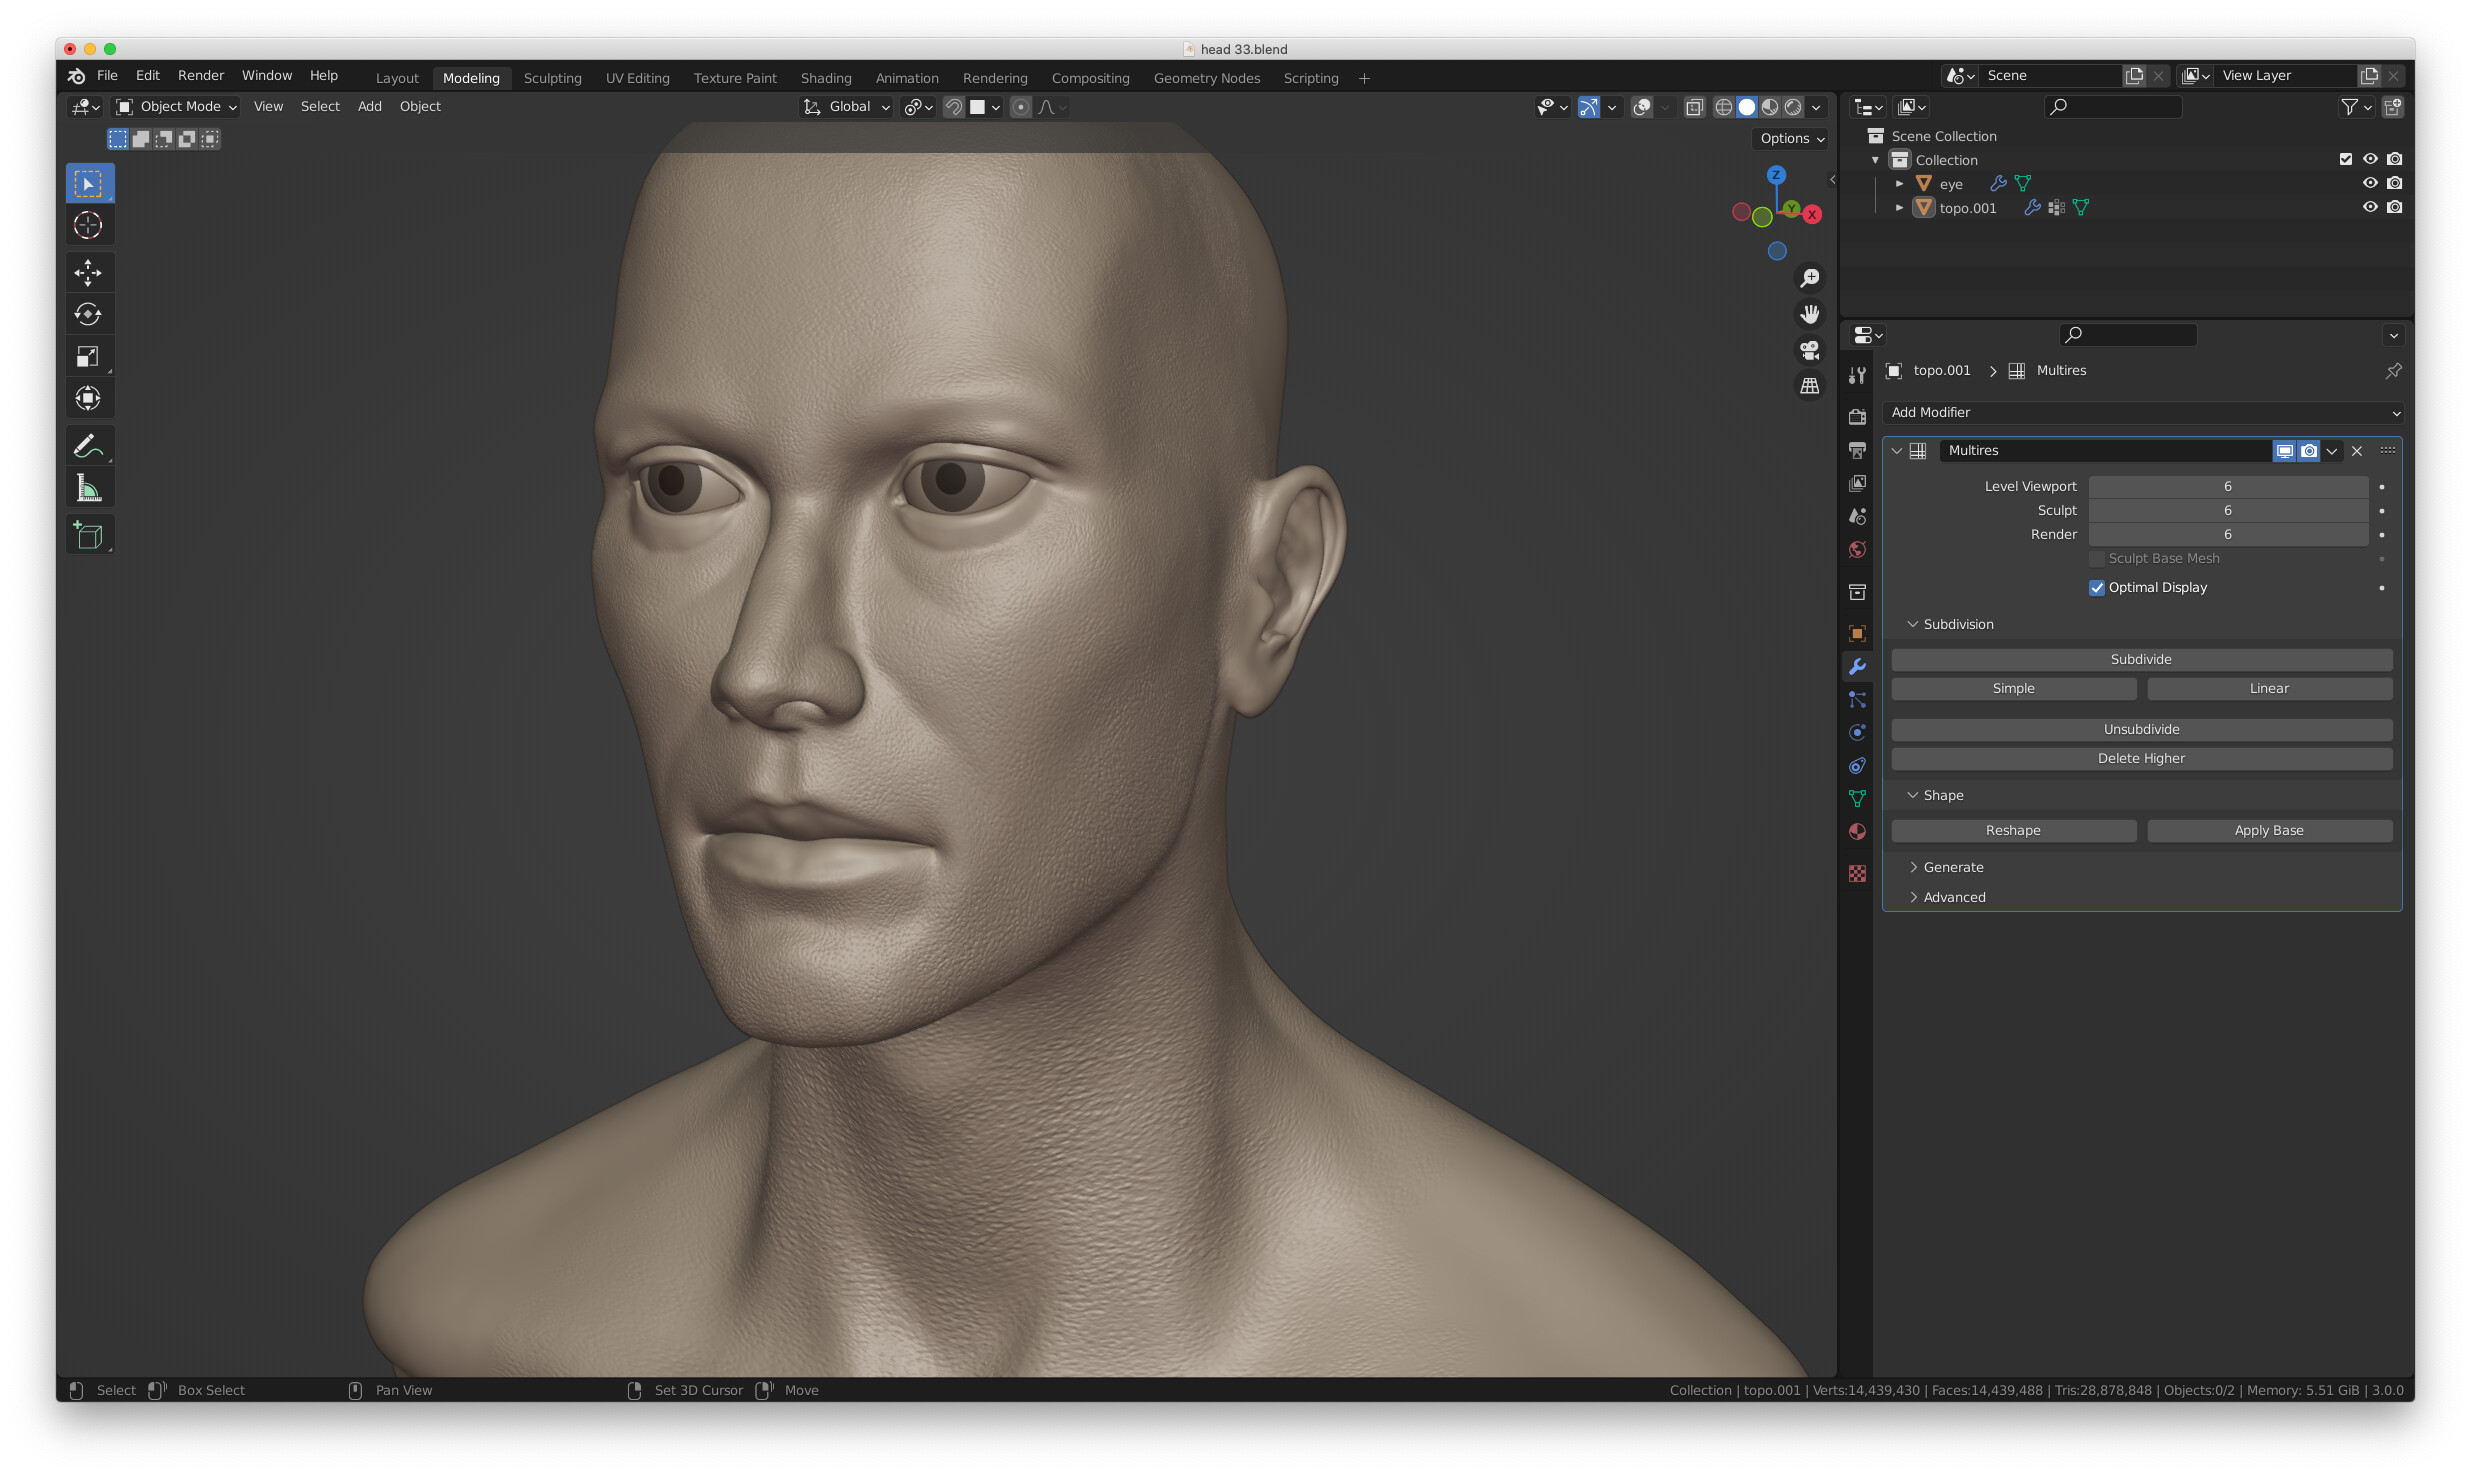This screenshot has height=1476, width=2471.
Task: Open the Render Properties tab
Action: 1857,417
